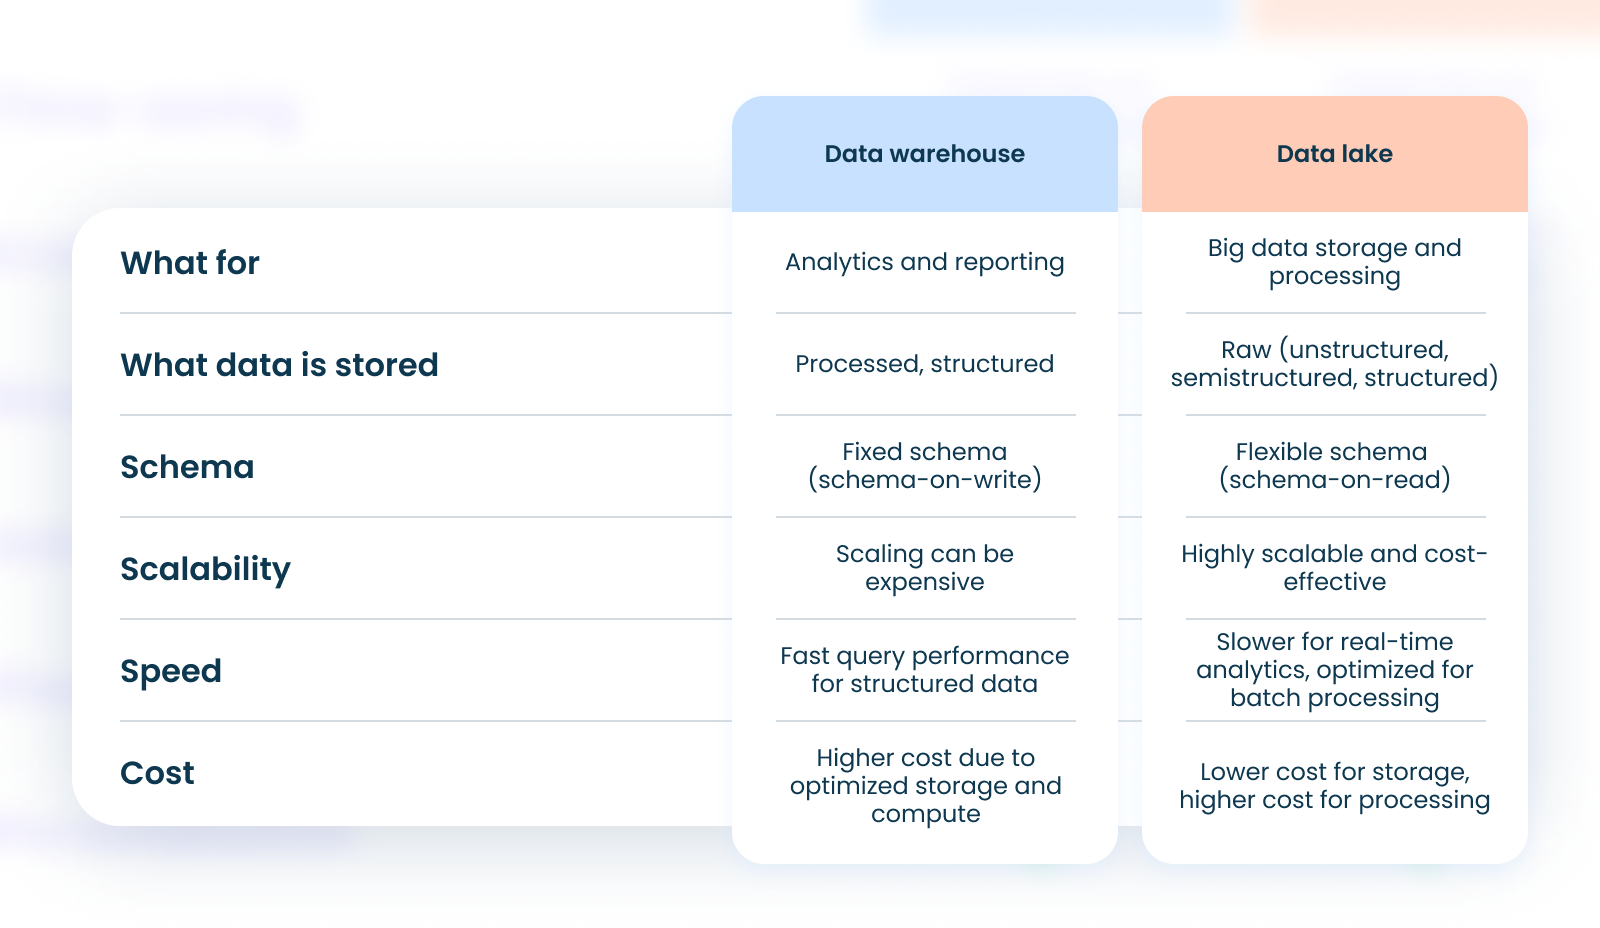
Task: Click "Higher cost due to optimized storage" cell
Action: 924,786
